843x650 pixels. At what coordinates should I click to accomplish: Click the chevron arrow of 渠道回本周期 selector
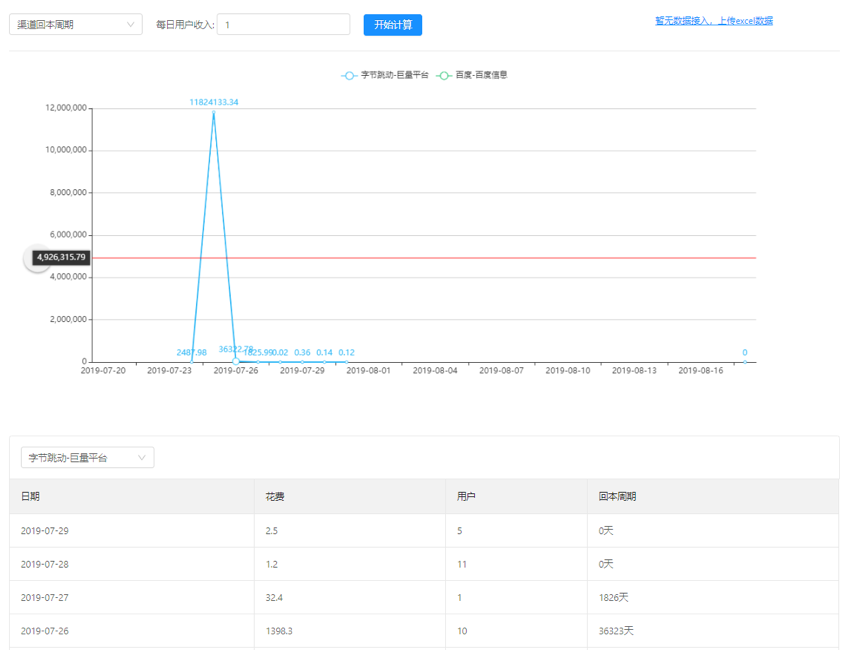pyautogui.click(x=132, y=25)
